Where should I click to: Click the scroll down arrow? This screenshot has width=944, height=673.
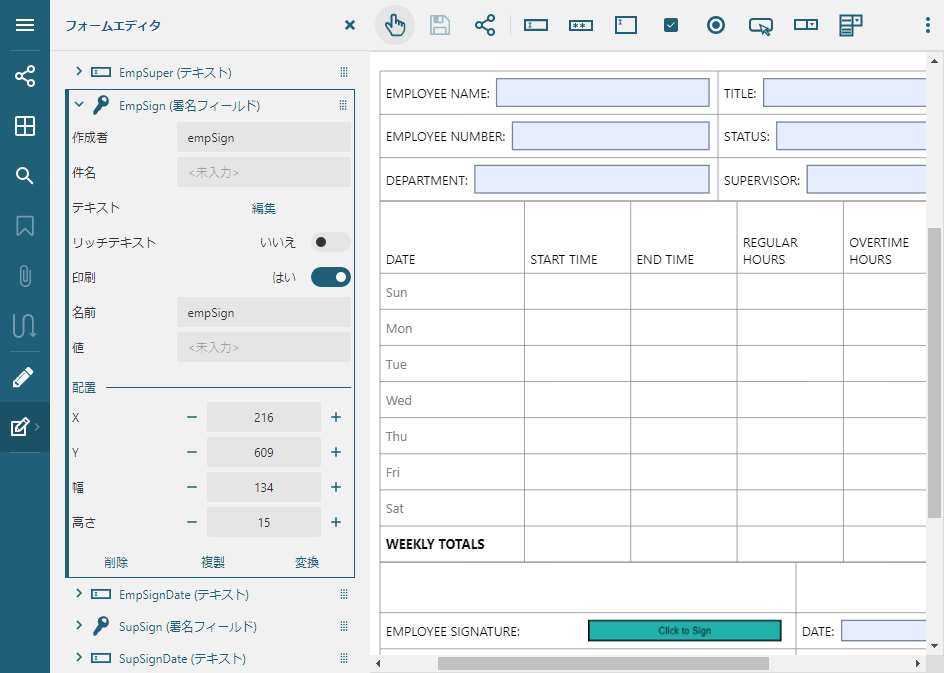[934, 646]
